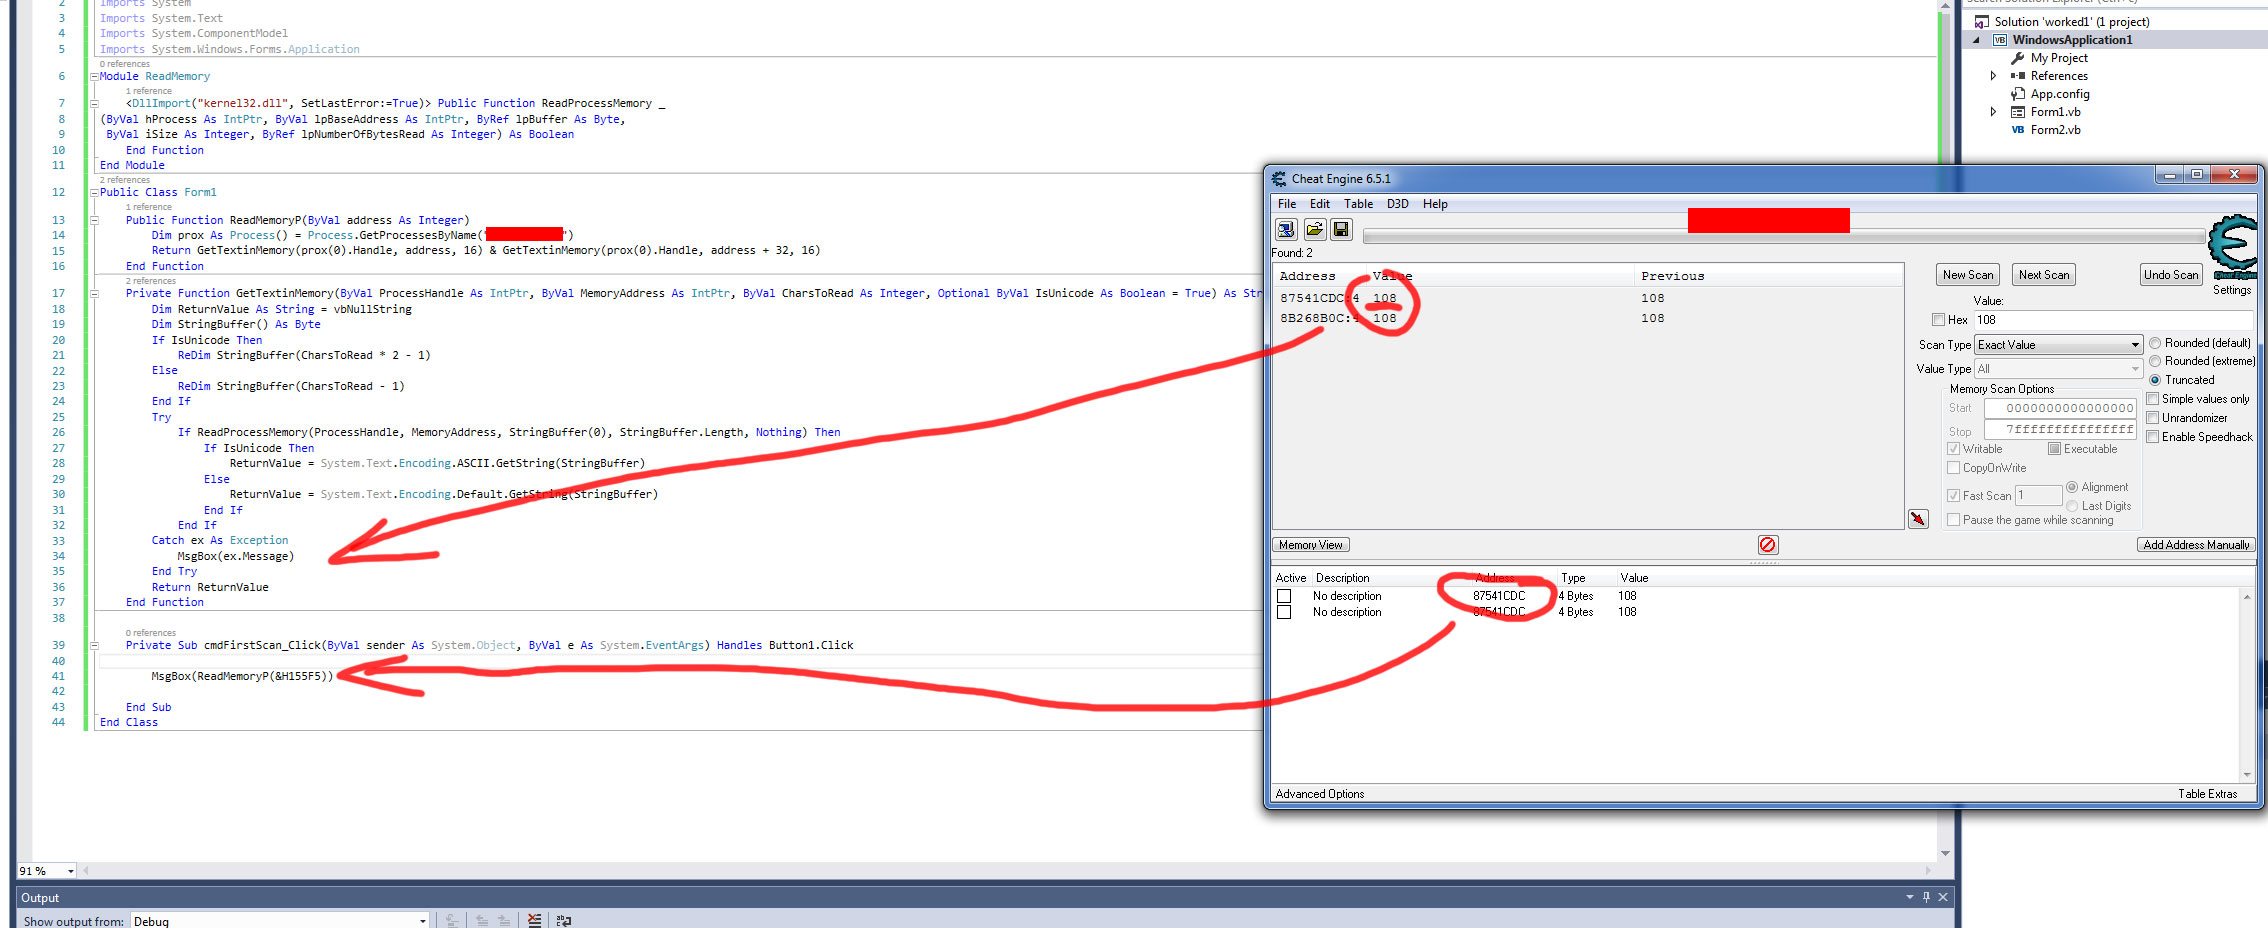Click the red no-entry clear list icon

[1767, 545]
